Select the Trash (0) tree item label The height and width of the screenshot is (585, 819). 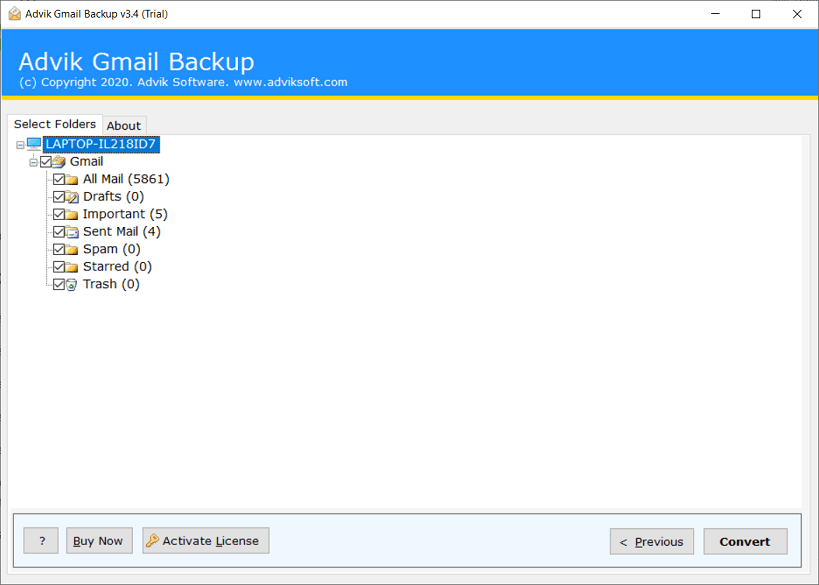click(x=111, y=284)
